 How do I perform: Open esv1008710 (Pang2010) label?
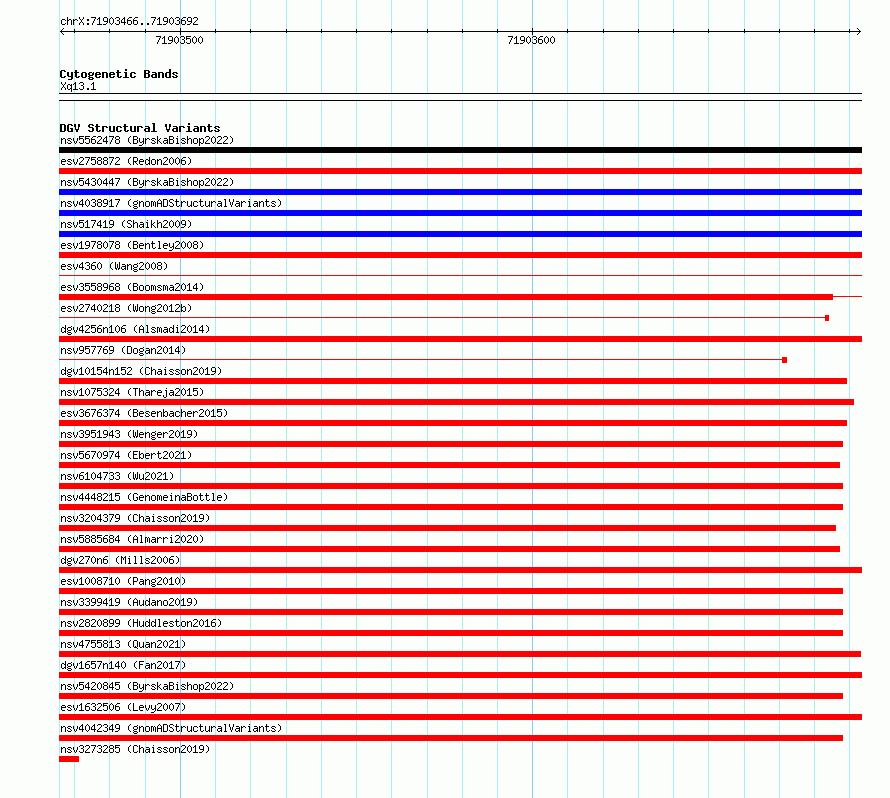[x=123, y=581]
